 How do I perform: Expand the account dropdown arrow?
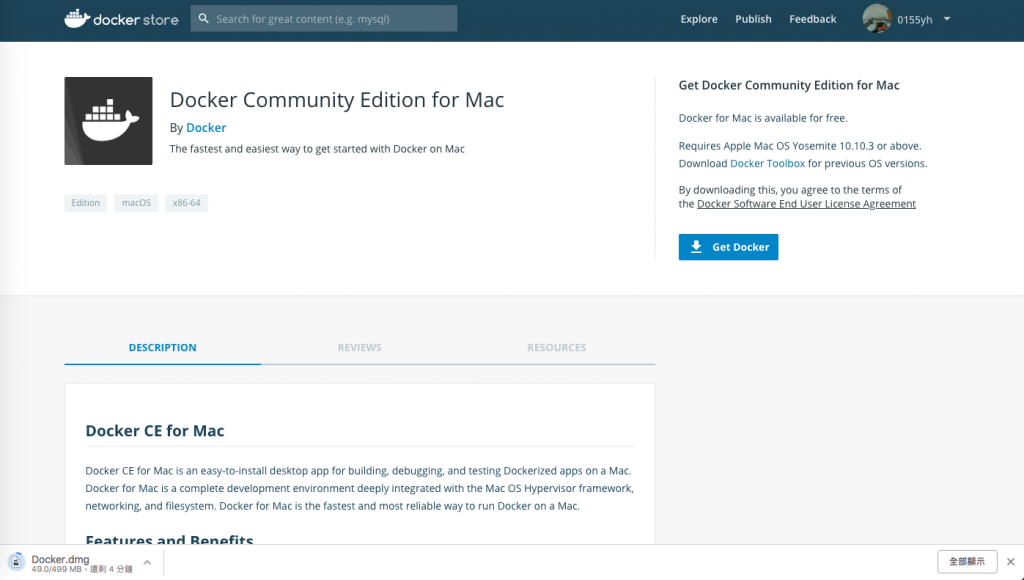coord(947,19)
